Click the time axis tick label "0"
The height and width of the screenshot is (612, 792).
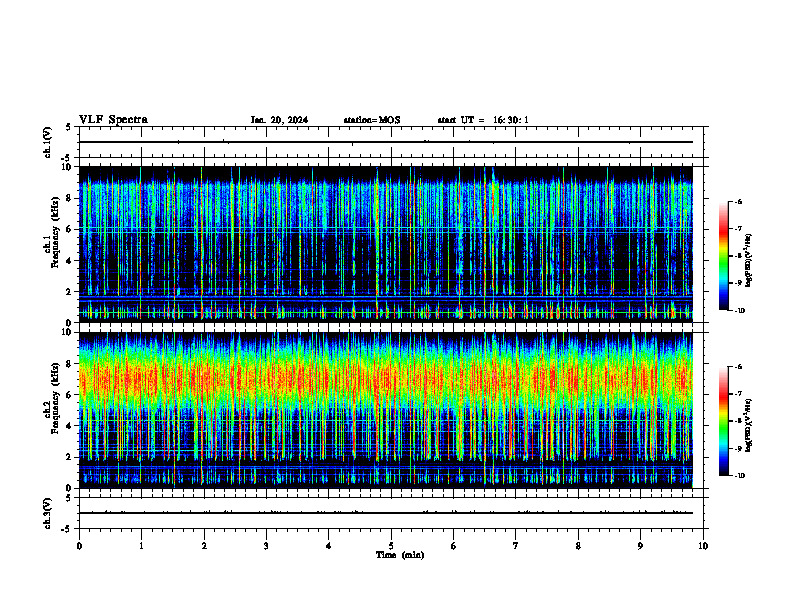[79, 546]
